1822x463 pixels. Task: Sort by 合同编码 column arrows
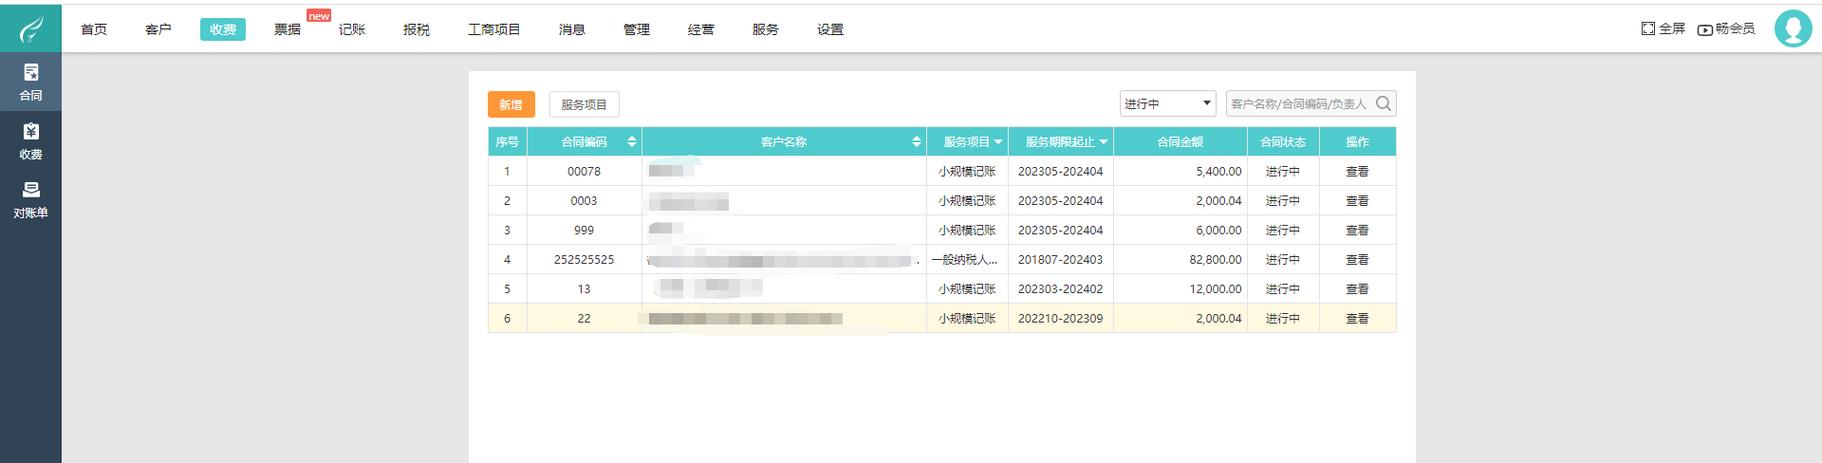click(x=631, y=142)
